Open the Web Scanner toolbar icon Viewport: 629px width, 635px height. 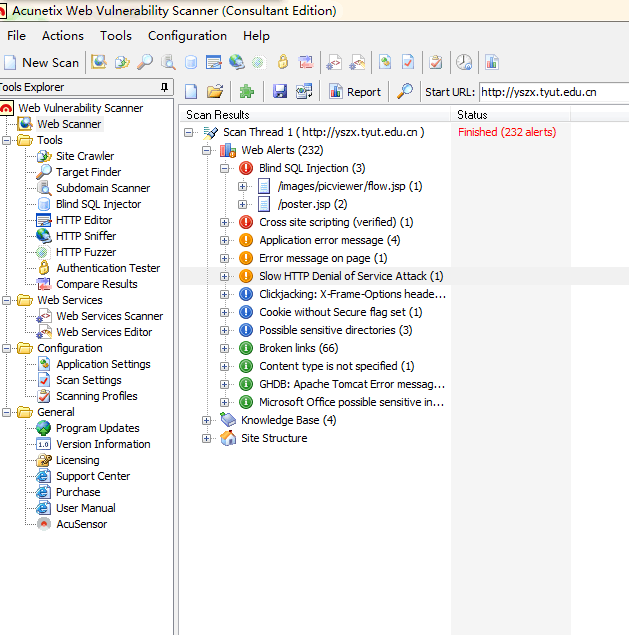99,62
